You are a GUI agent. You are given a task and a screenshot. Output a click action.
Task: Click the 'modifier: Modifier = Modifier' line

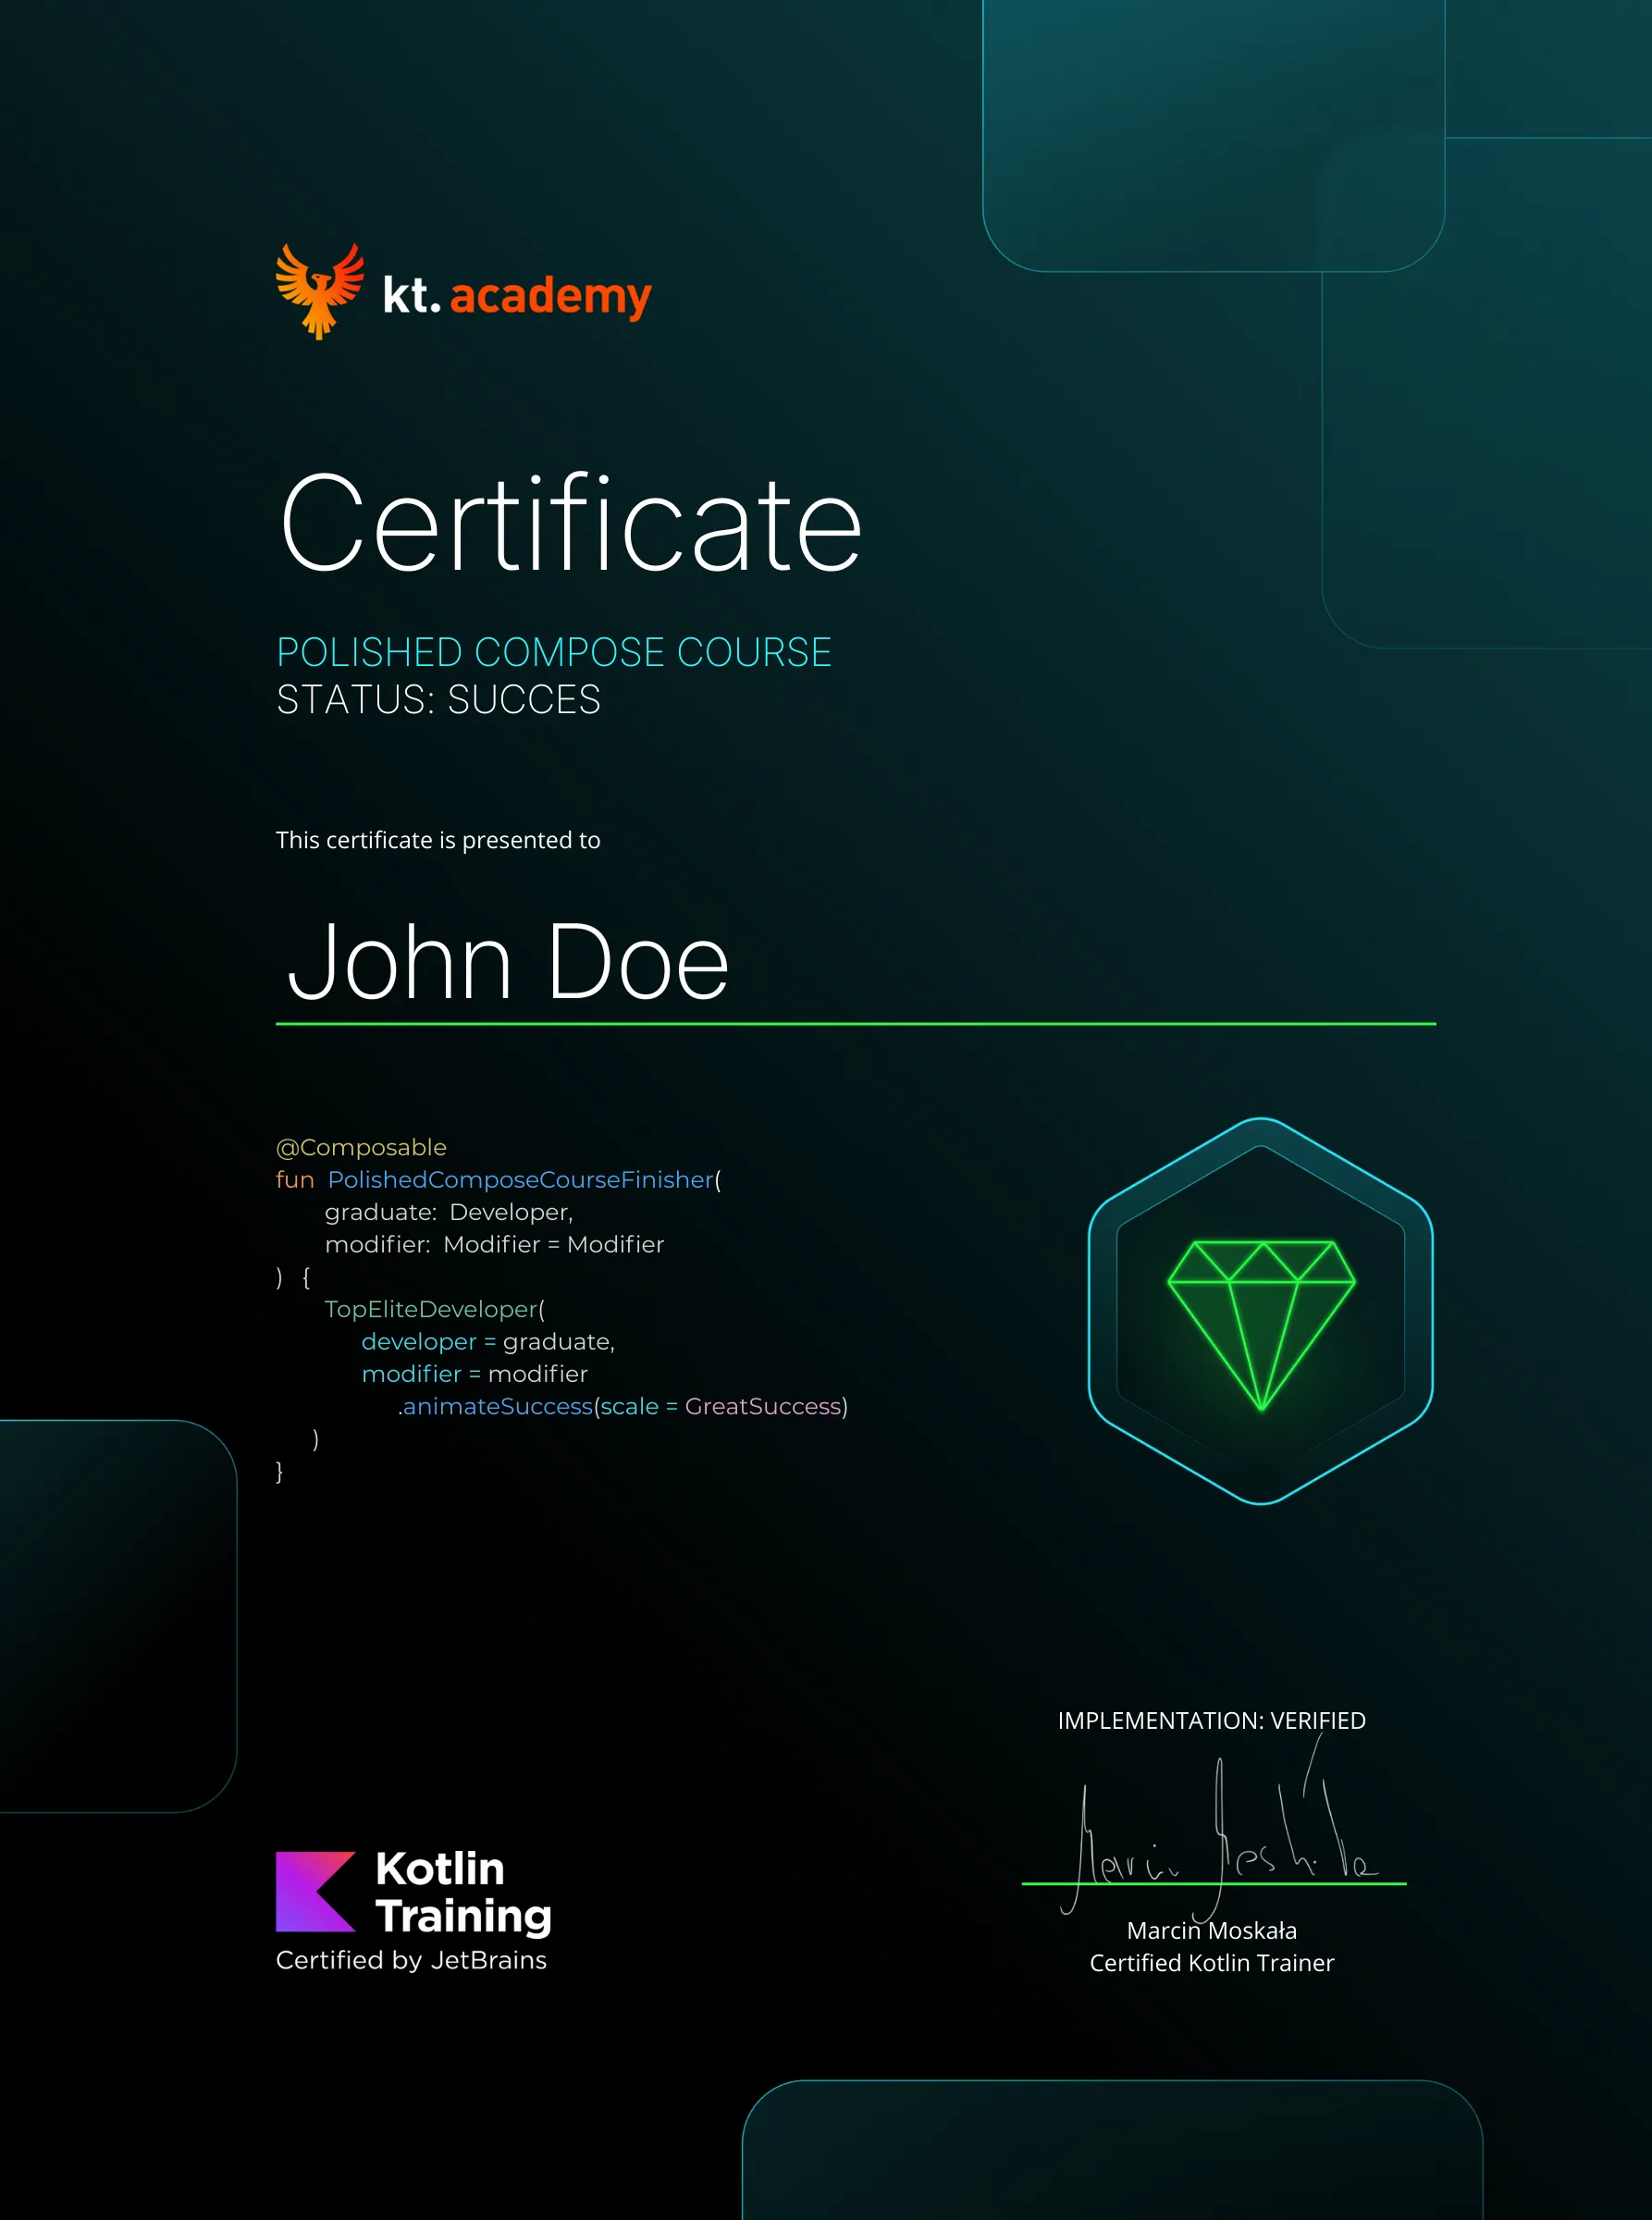pos(494,1244)
